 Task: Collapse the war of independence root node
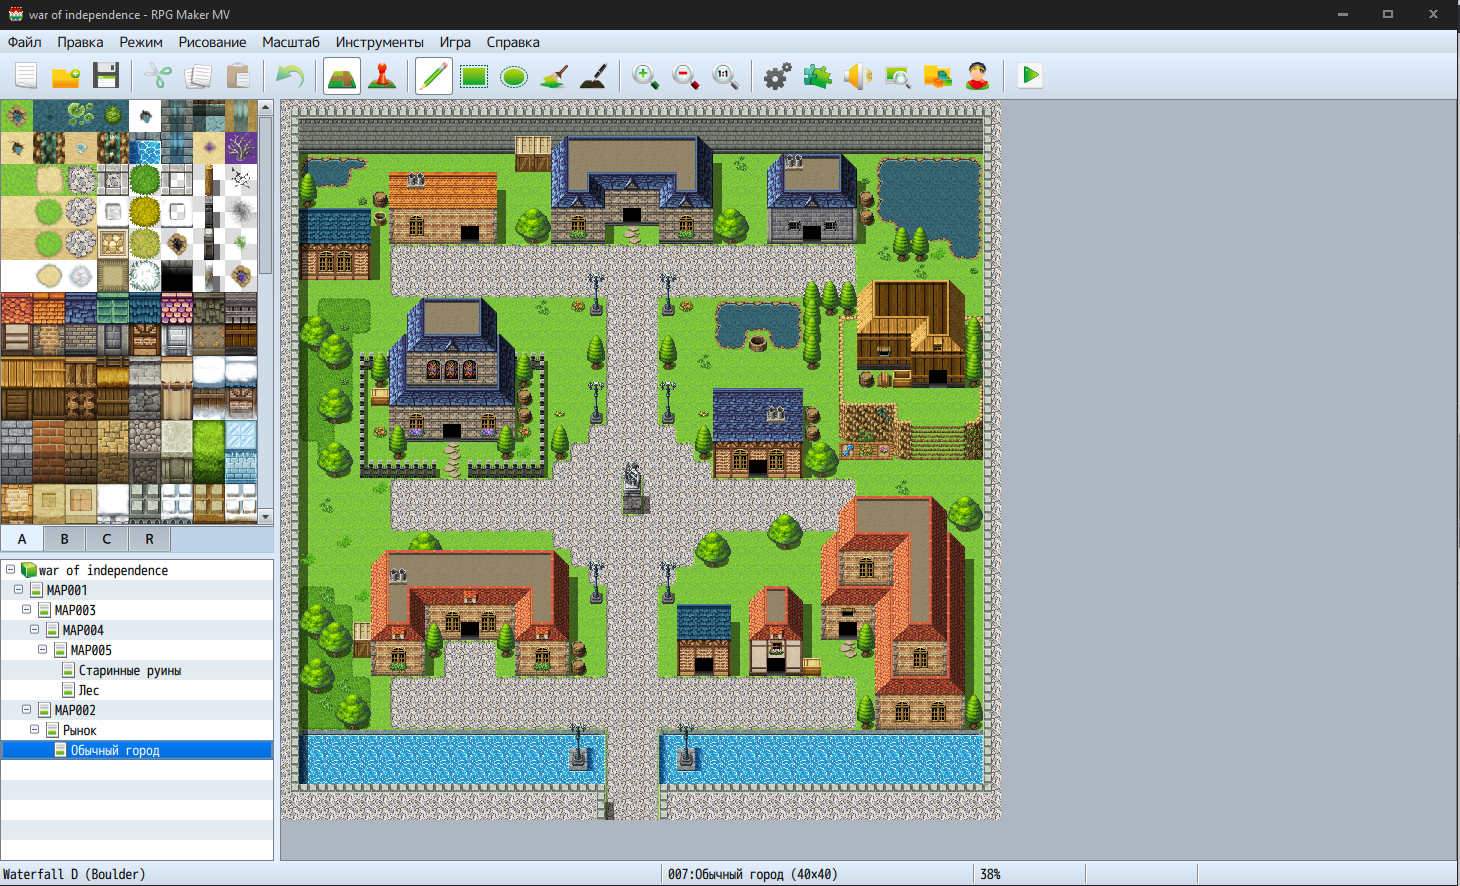click(10, 569)
